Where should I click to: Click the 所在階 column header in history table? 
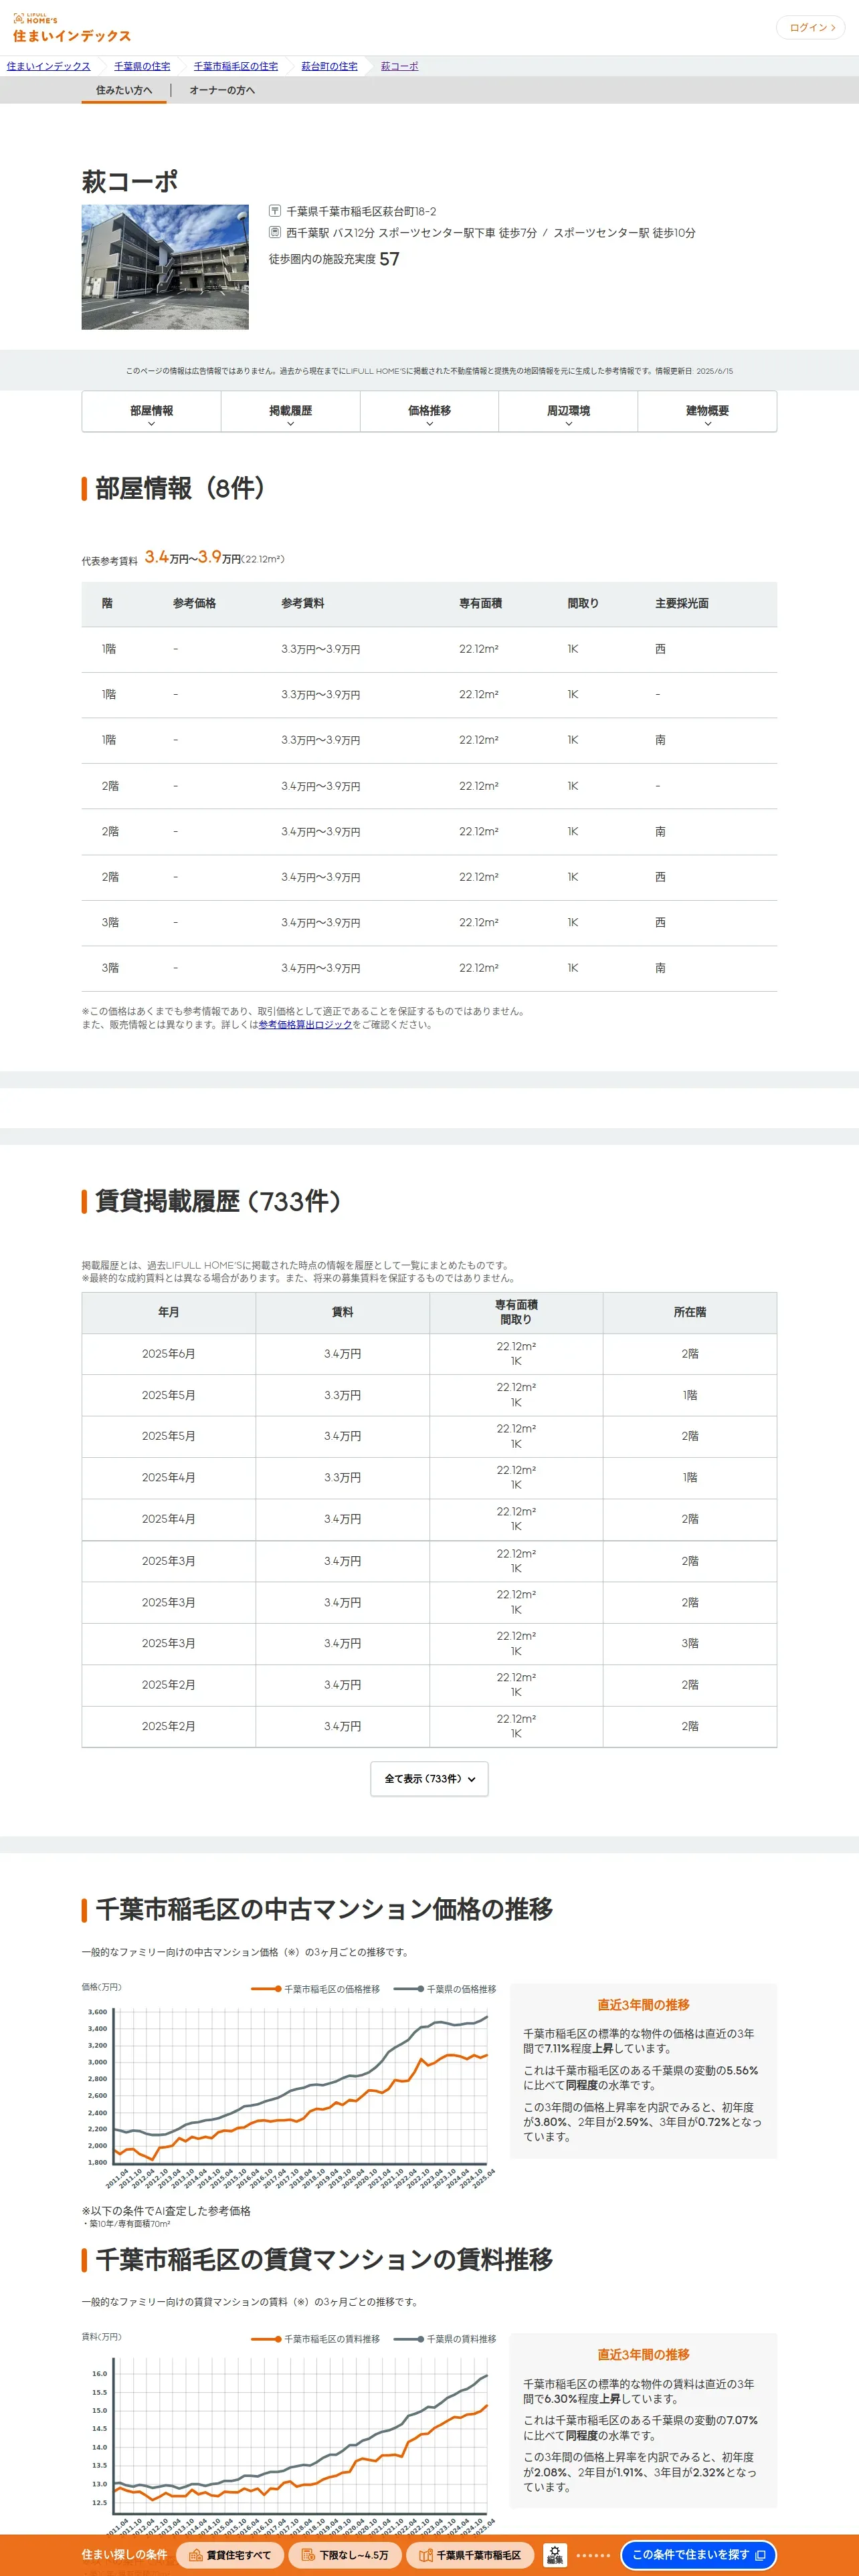(690, 1312)
